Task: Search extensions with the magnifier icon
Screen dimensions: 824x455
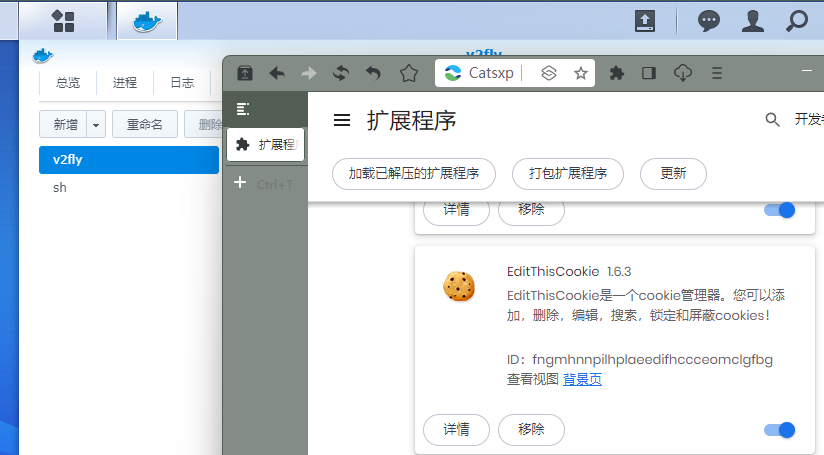Action: click(x=772, y=120)
